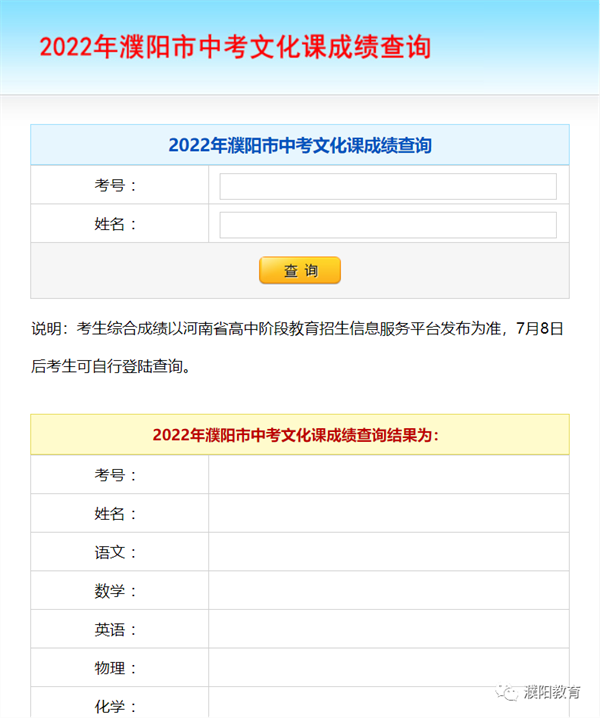Click the 数学 row label
The height and width of the screenshot is (718, 600).
pyautogui.click(x=115, y=590)
